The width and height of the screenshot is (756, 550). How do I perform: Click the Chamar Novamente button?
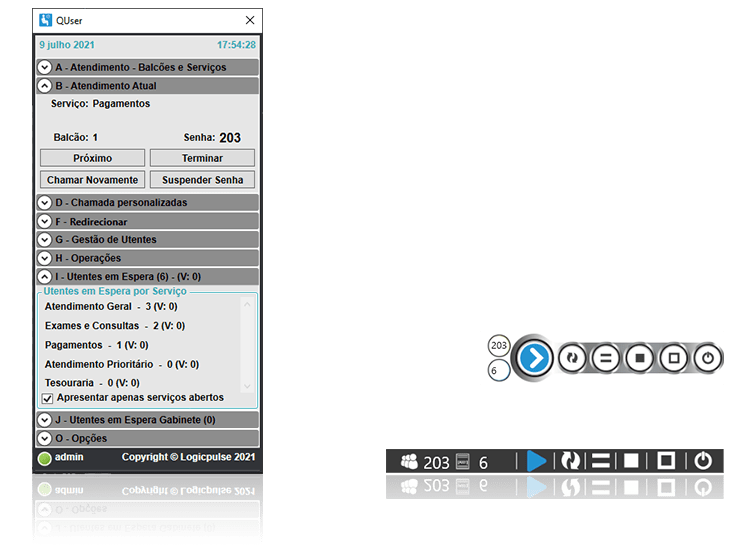[x=93, y=180]
